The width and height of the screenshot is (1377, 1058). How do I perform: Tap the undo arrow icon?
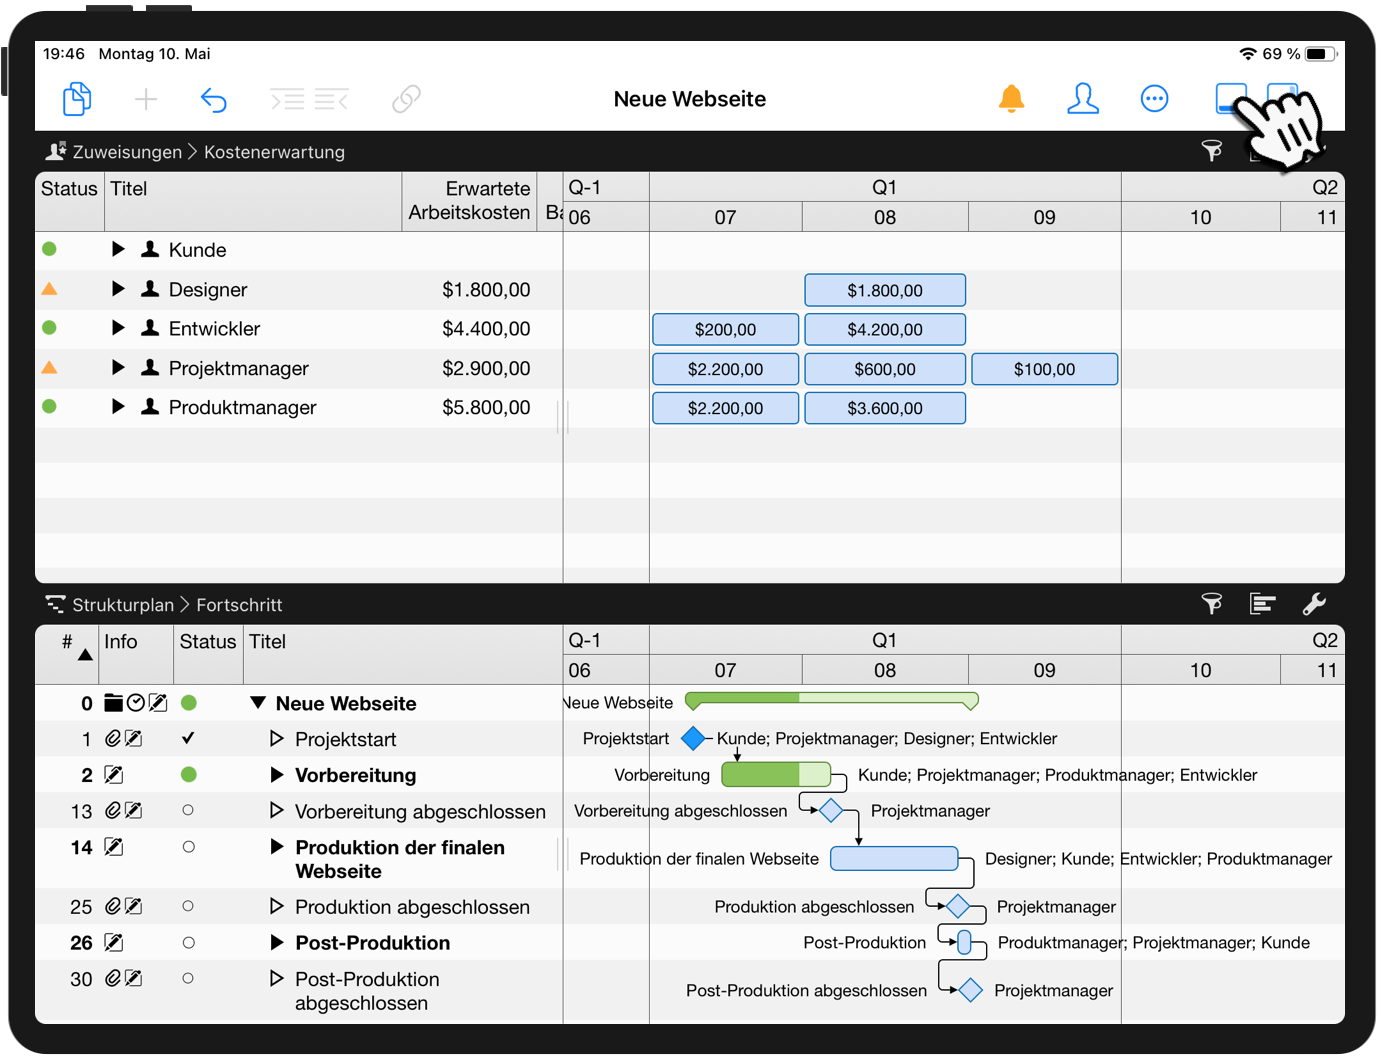(213, 99)
